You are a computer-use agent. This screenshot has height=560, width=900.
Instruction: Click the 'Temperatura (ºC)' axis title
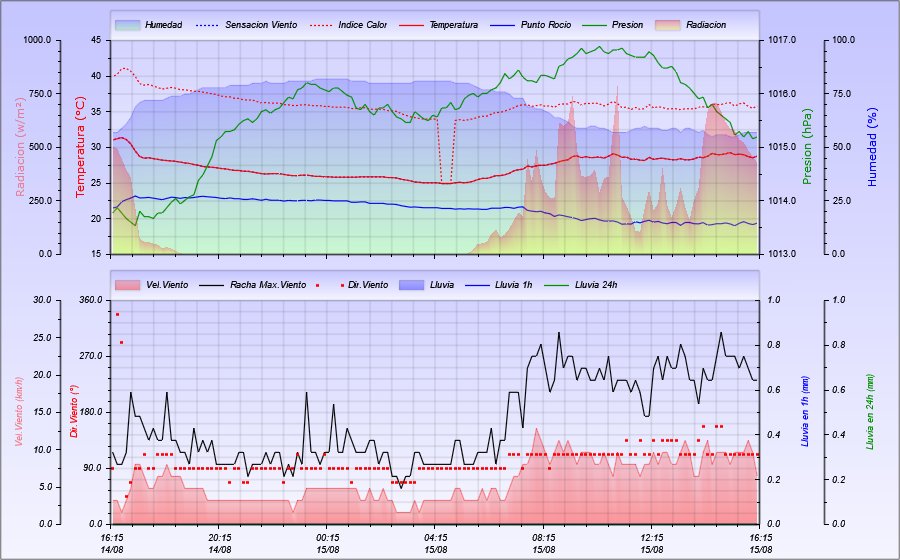pos(80,147)
